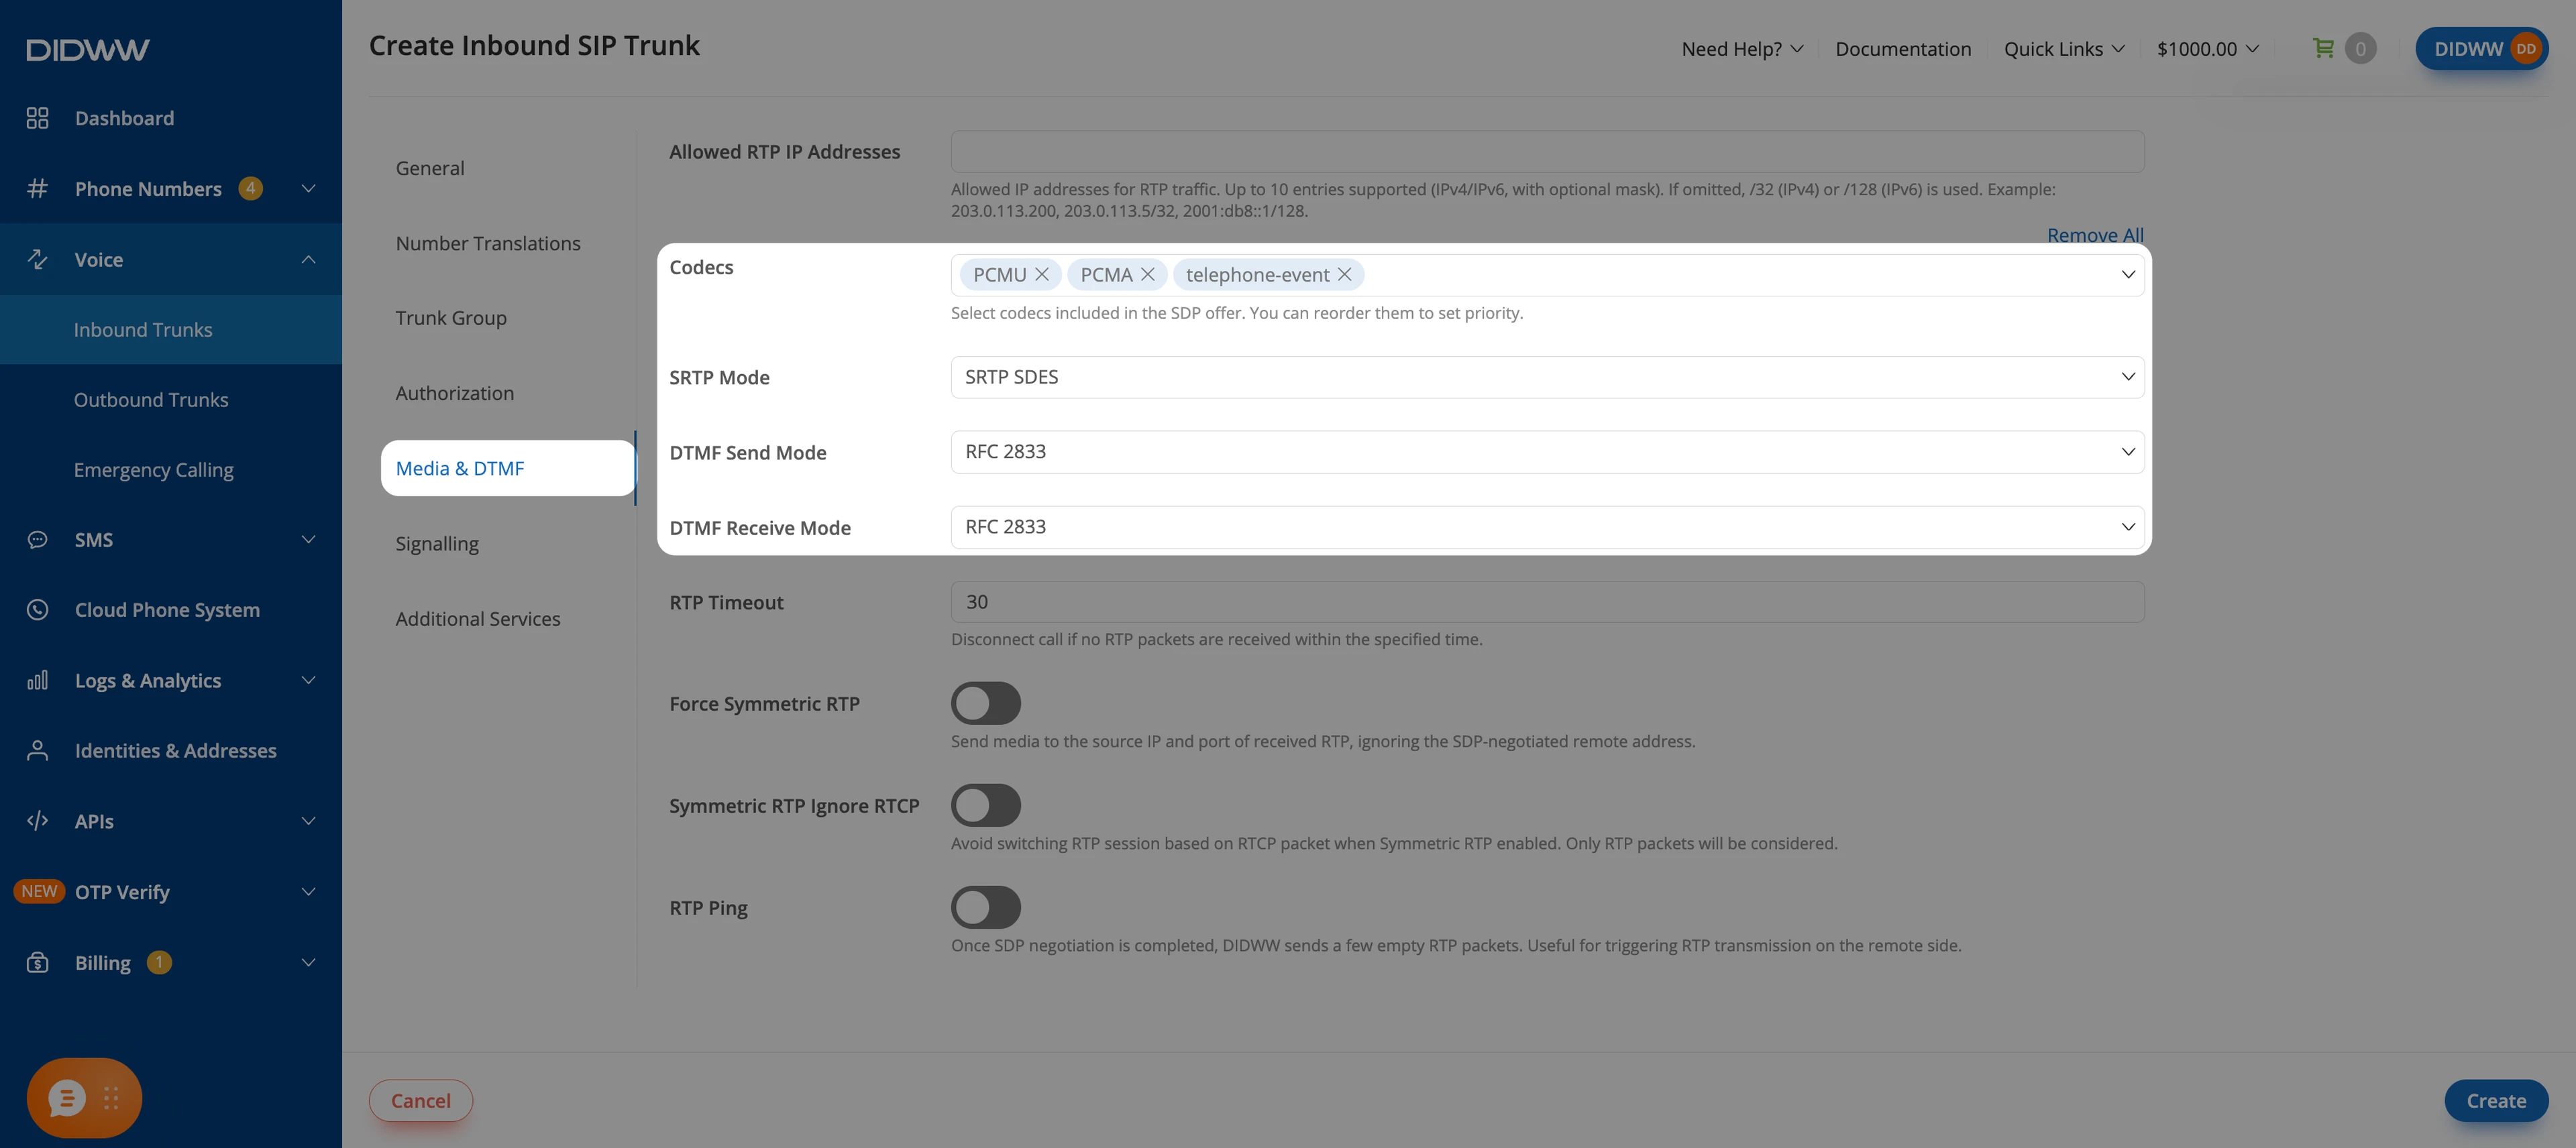The width and height of the screenshot is (2576, 1148).
Task: Open the DIDWW account button
Action: point(2481,48)
